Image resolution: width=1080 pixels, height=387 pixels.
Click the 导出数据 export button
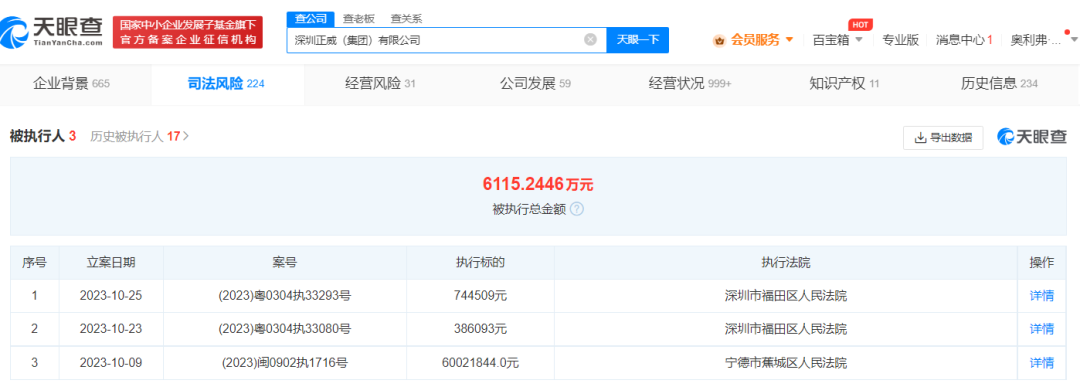[x=943, y=138]
